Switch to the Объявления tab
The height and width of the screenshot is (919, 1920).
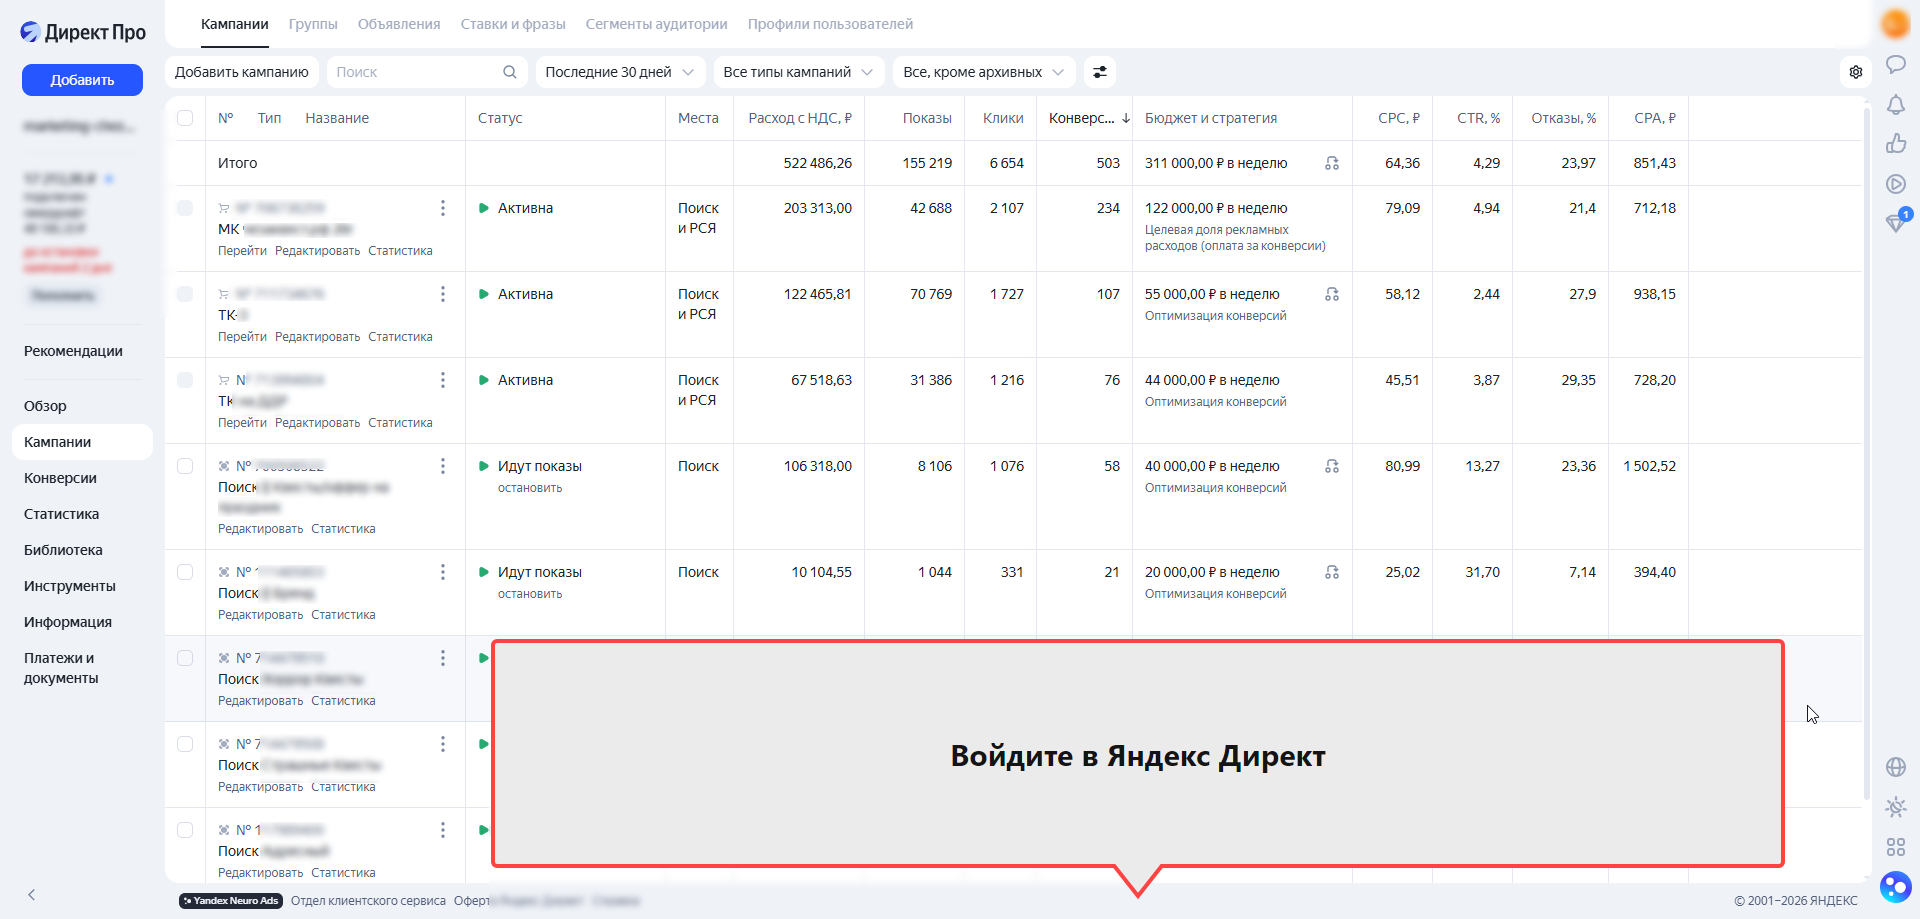[x=399, y=24]
